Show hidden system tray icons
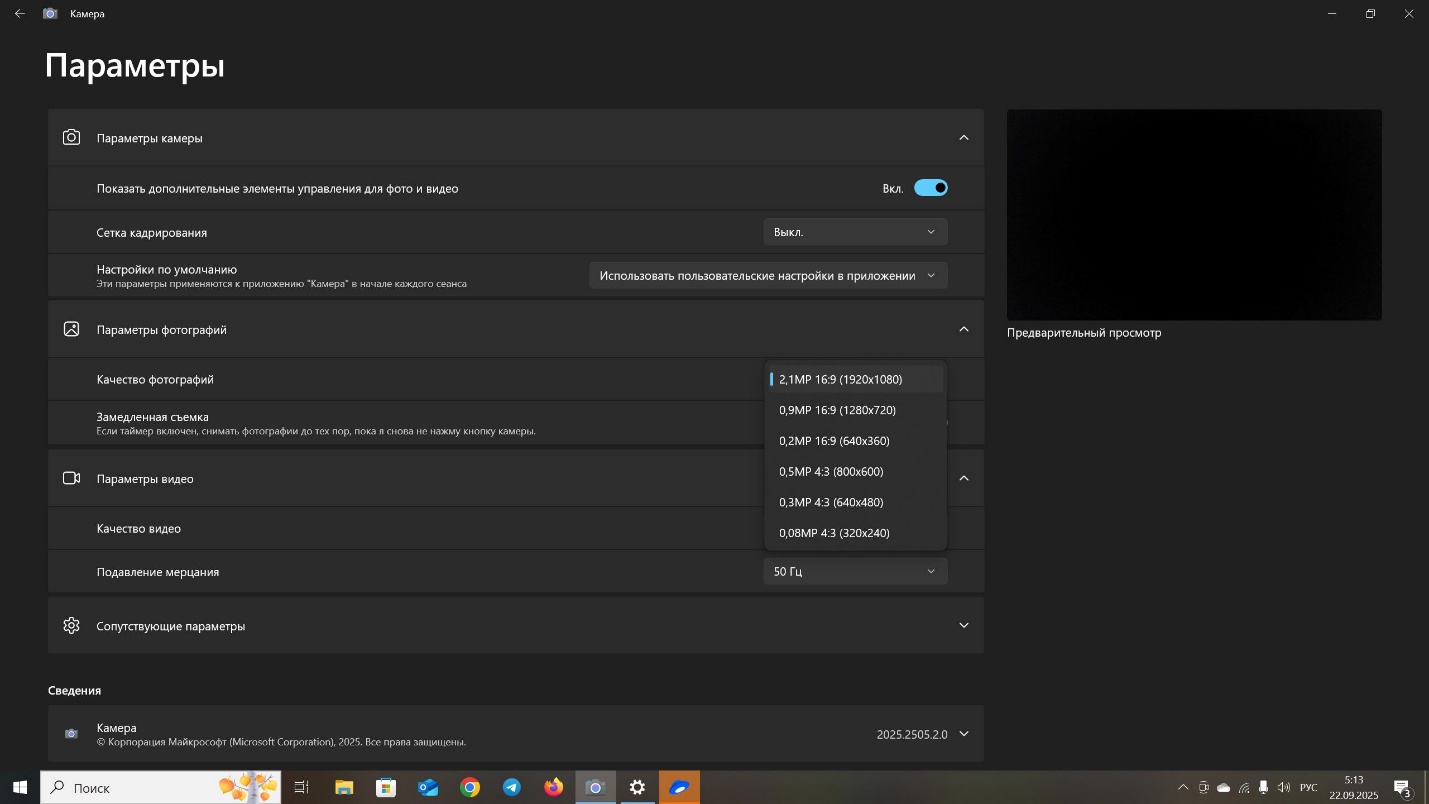 pyautogui.click(x=1184, y=788)
